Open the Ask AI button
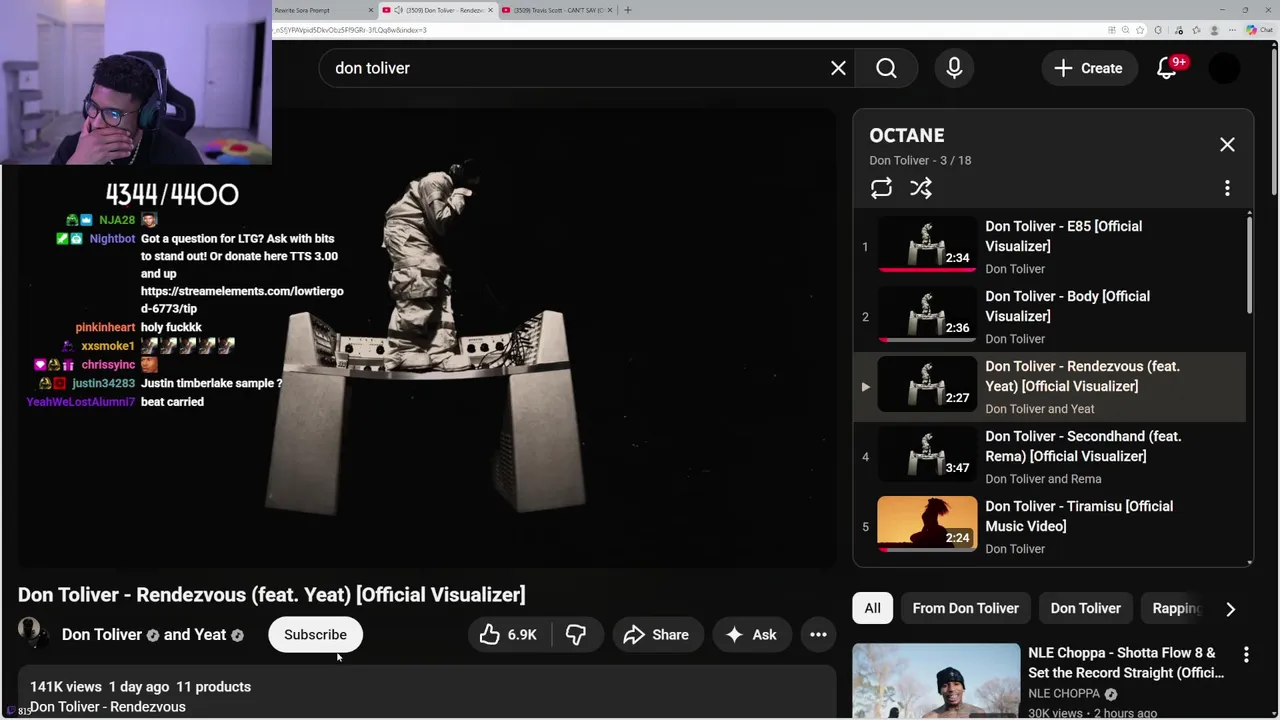 click(751, 635)
